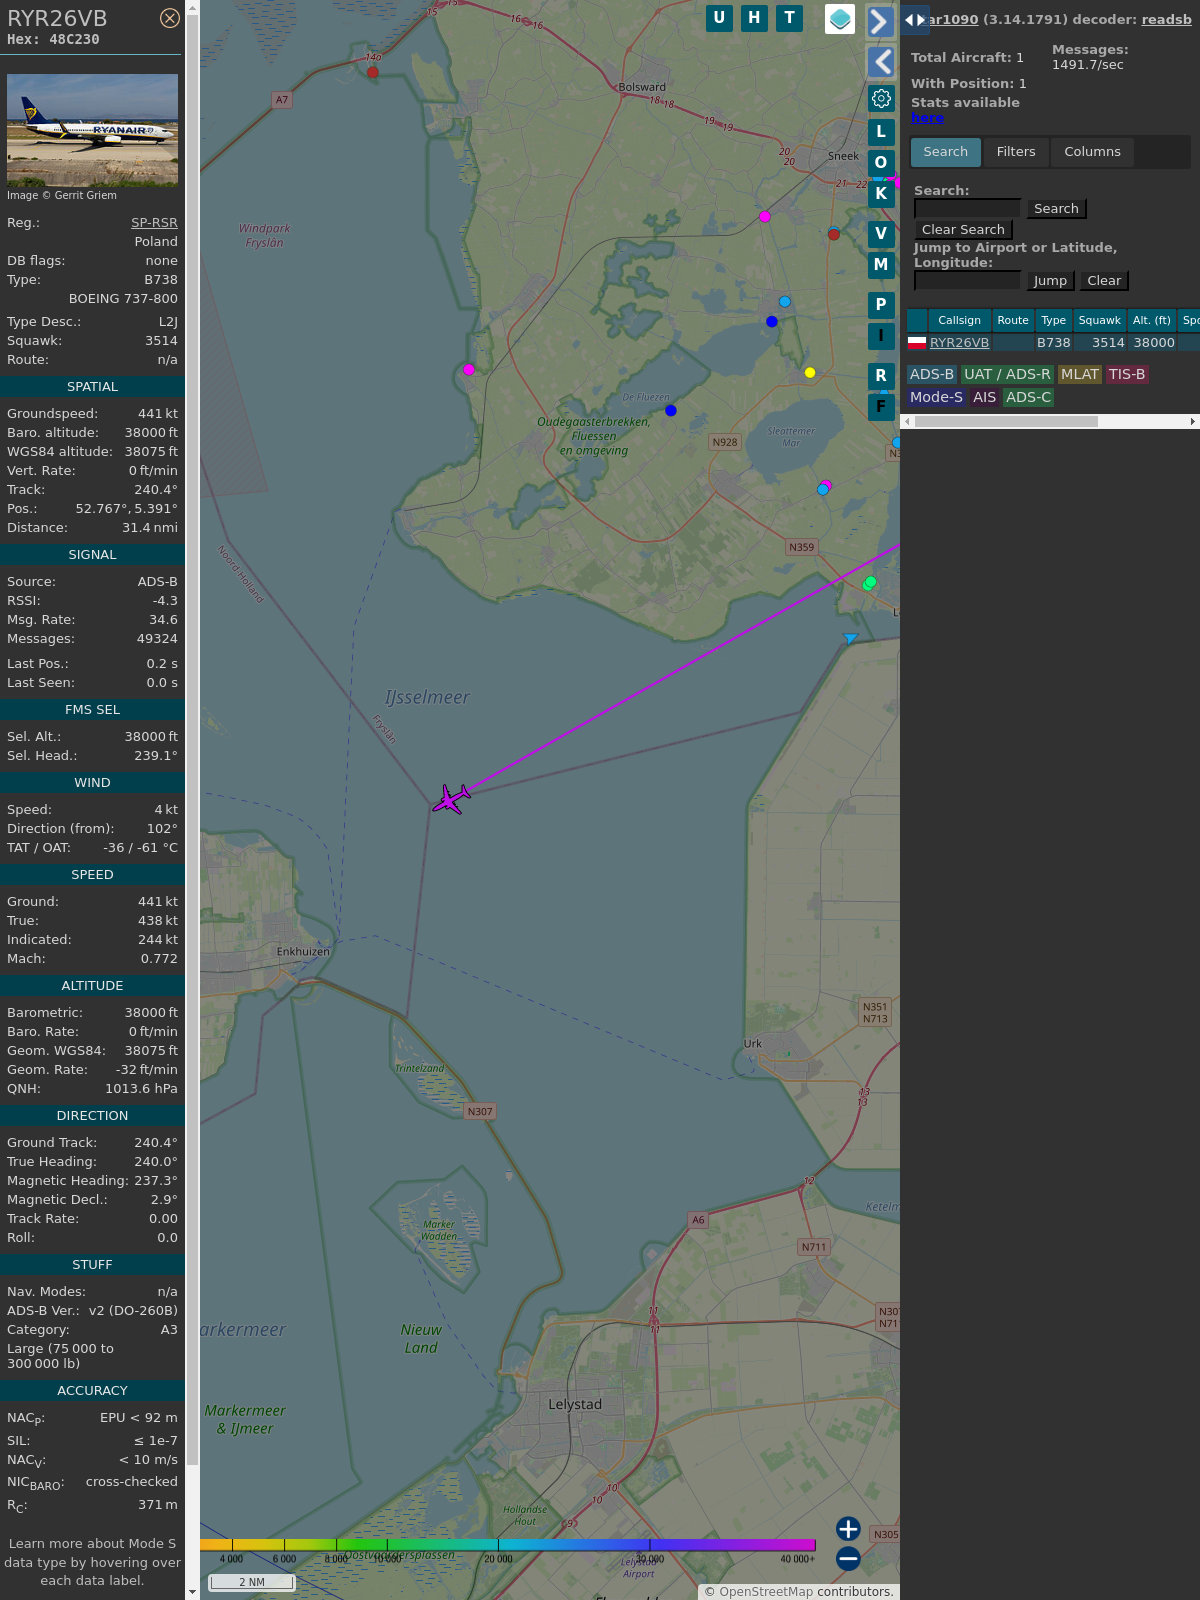1200x1600 pixels.
Task: Sort table by Type column
Action: [1053, 320]
